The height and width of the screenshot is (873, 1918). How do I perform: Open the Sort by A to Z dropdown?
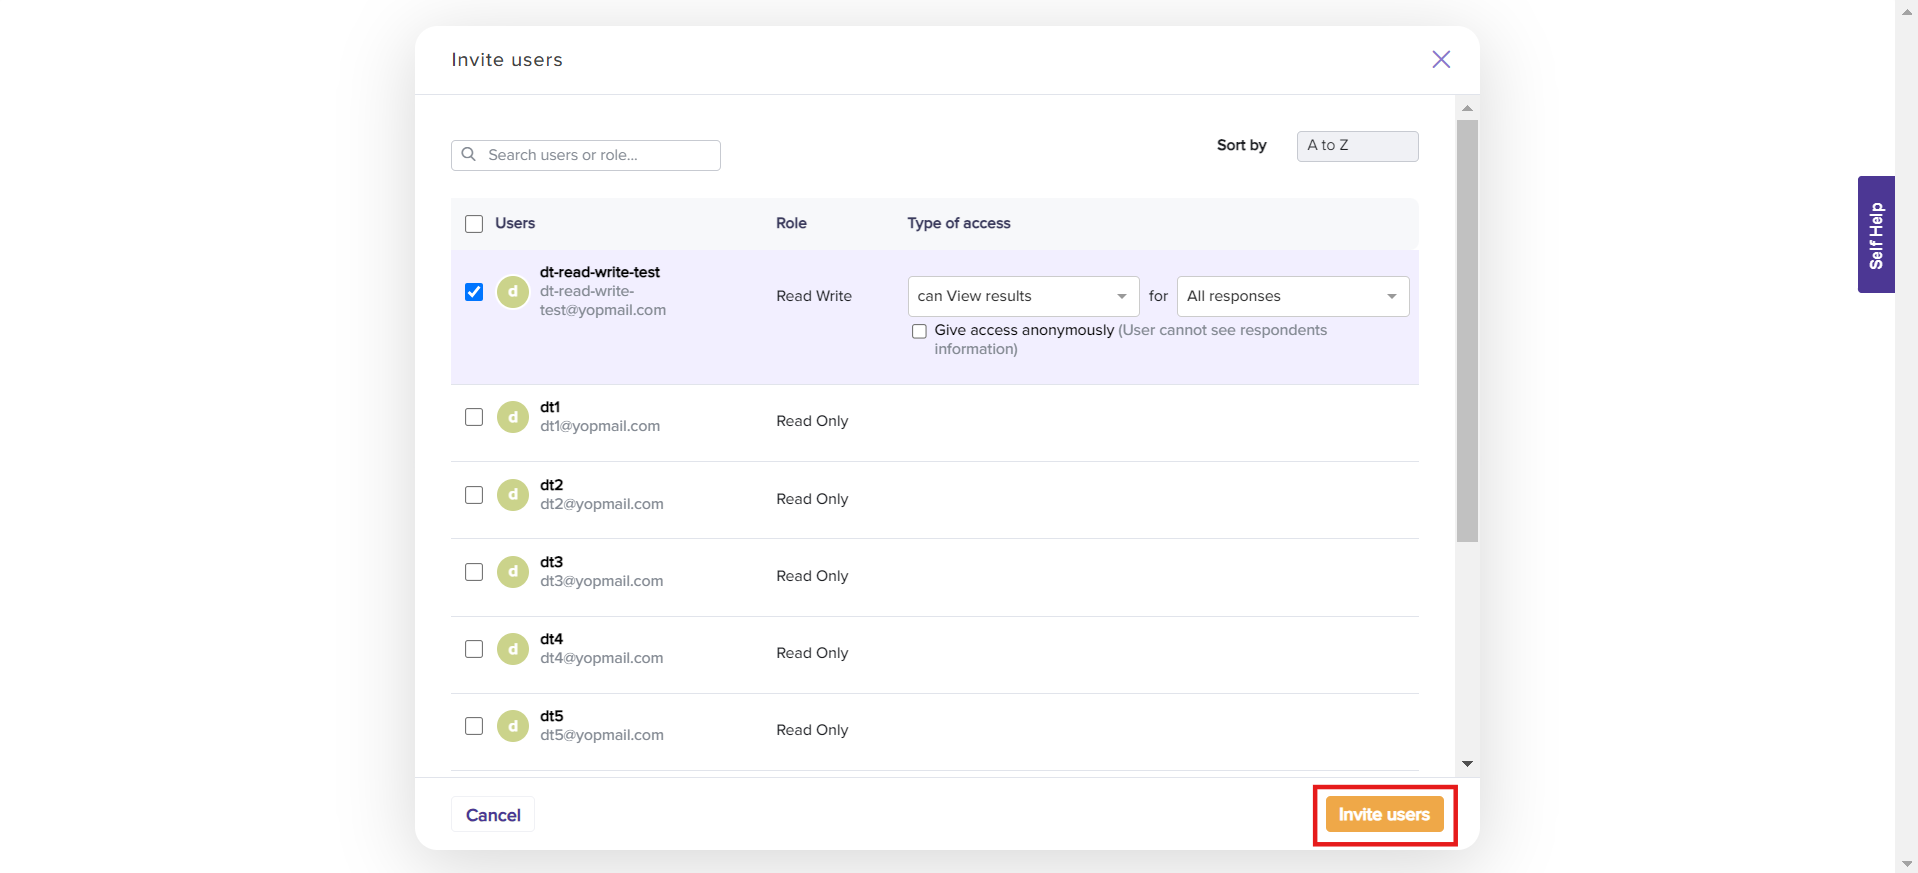(x=1356, y=146)
